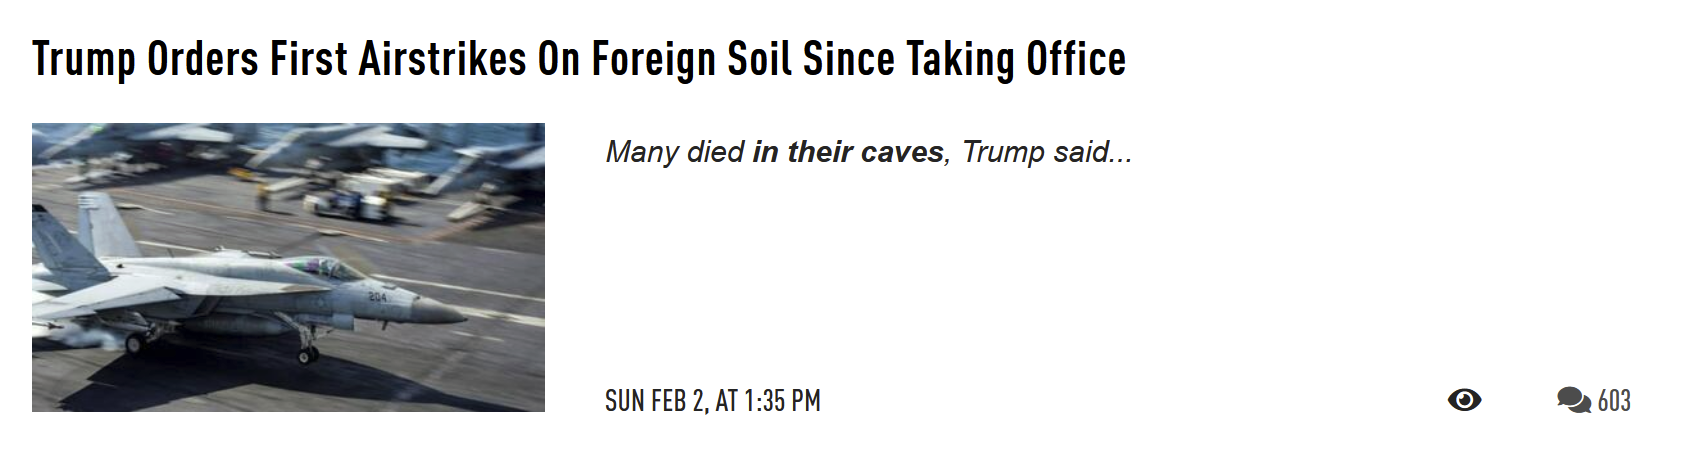The height and width of the screenshot is (472, 1699).
Task: Click 'Foreign Soil' in the headline
Action: (690, 60)
